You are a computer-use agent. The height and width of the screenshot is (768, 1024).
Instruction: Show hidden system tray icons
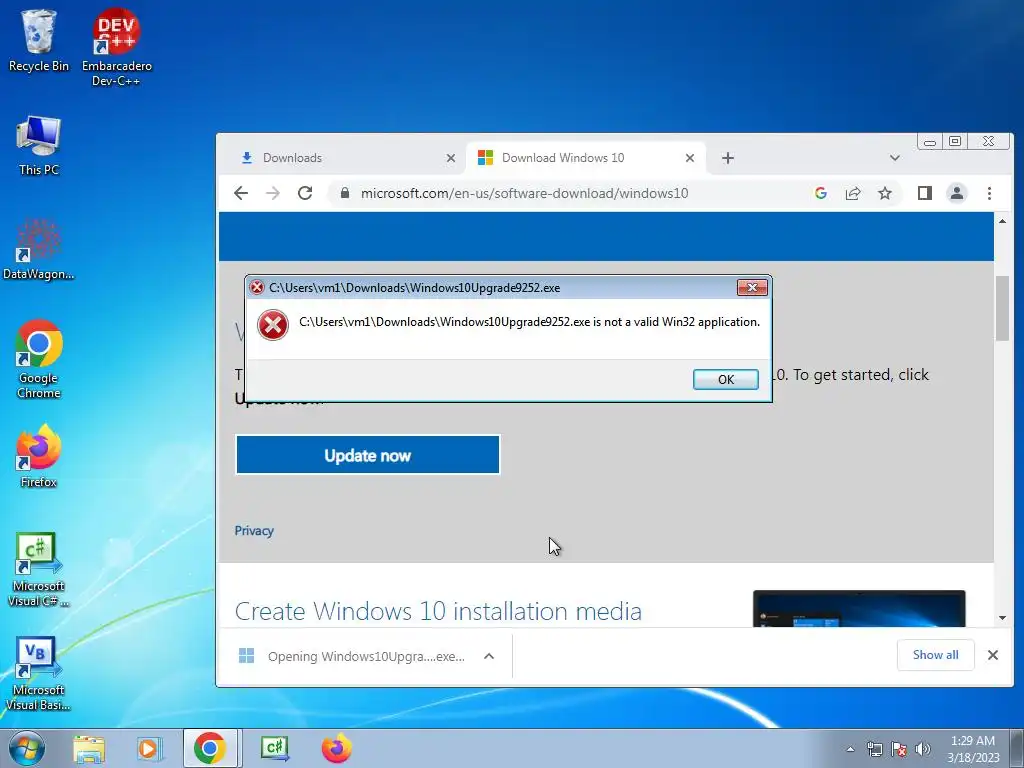[x=850, y=749]
